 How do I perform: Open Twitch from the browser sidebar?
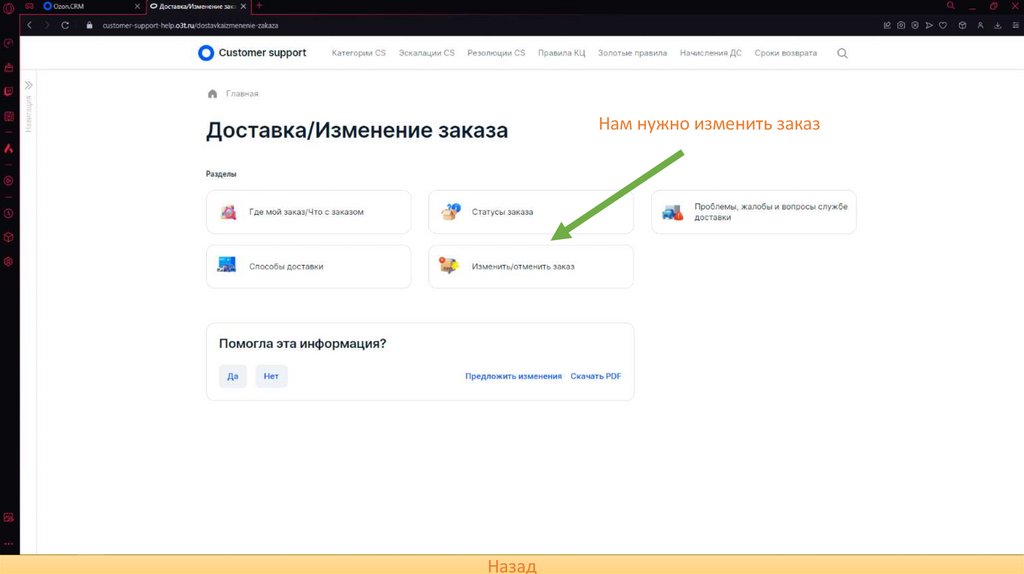(8, 91)
